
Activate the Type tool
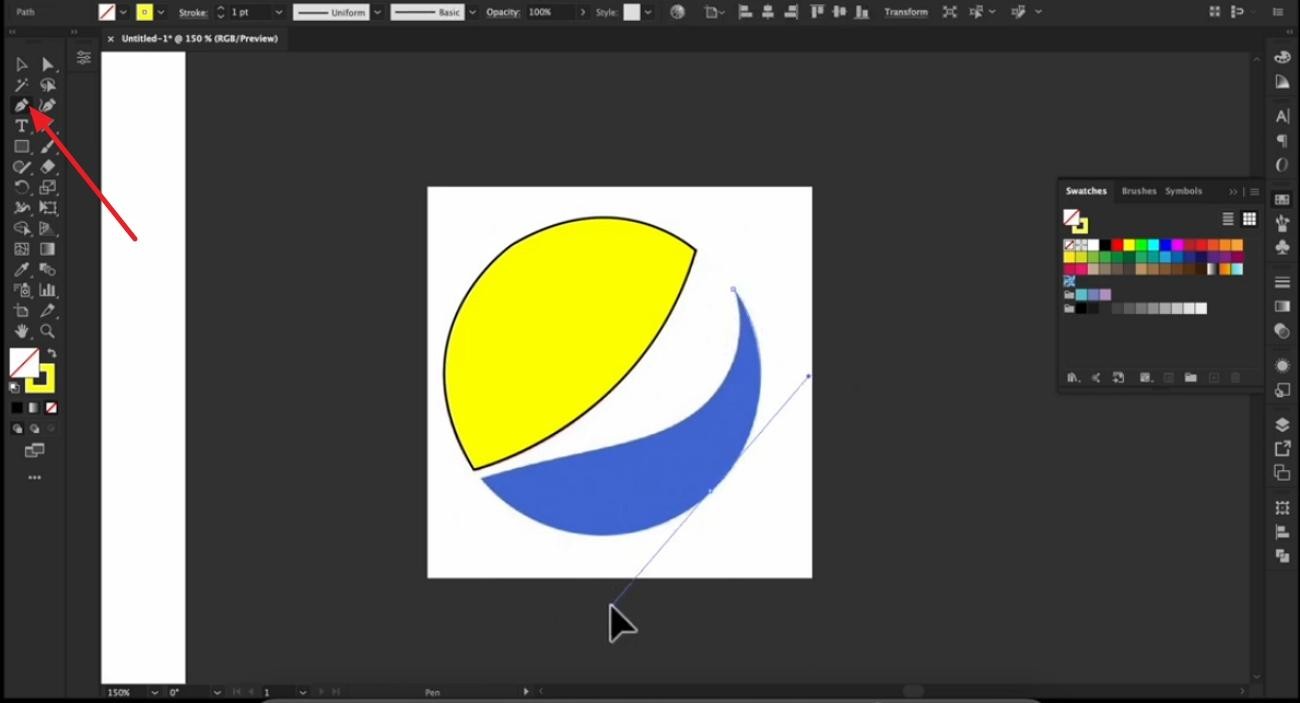[x=21, y=126]
